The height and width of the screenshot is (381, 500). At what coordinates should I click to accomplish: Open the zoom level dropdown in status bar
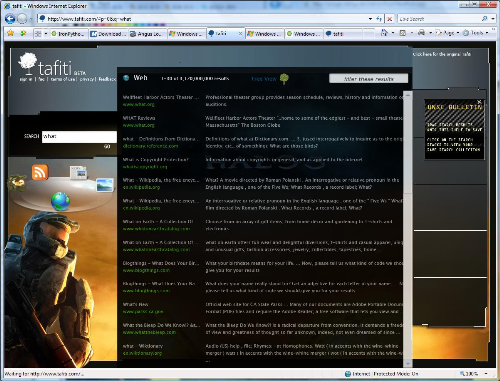[x=486, y=374]
